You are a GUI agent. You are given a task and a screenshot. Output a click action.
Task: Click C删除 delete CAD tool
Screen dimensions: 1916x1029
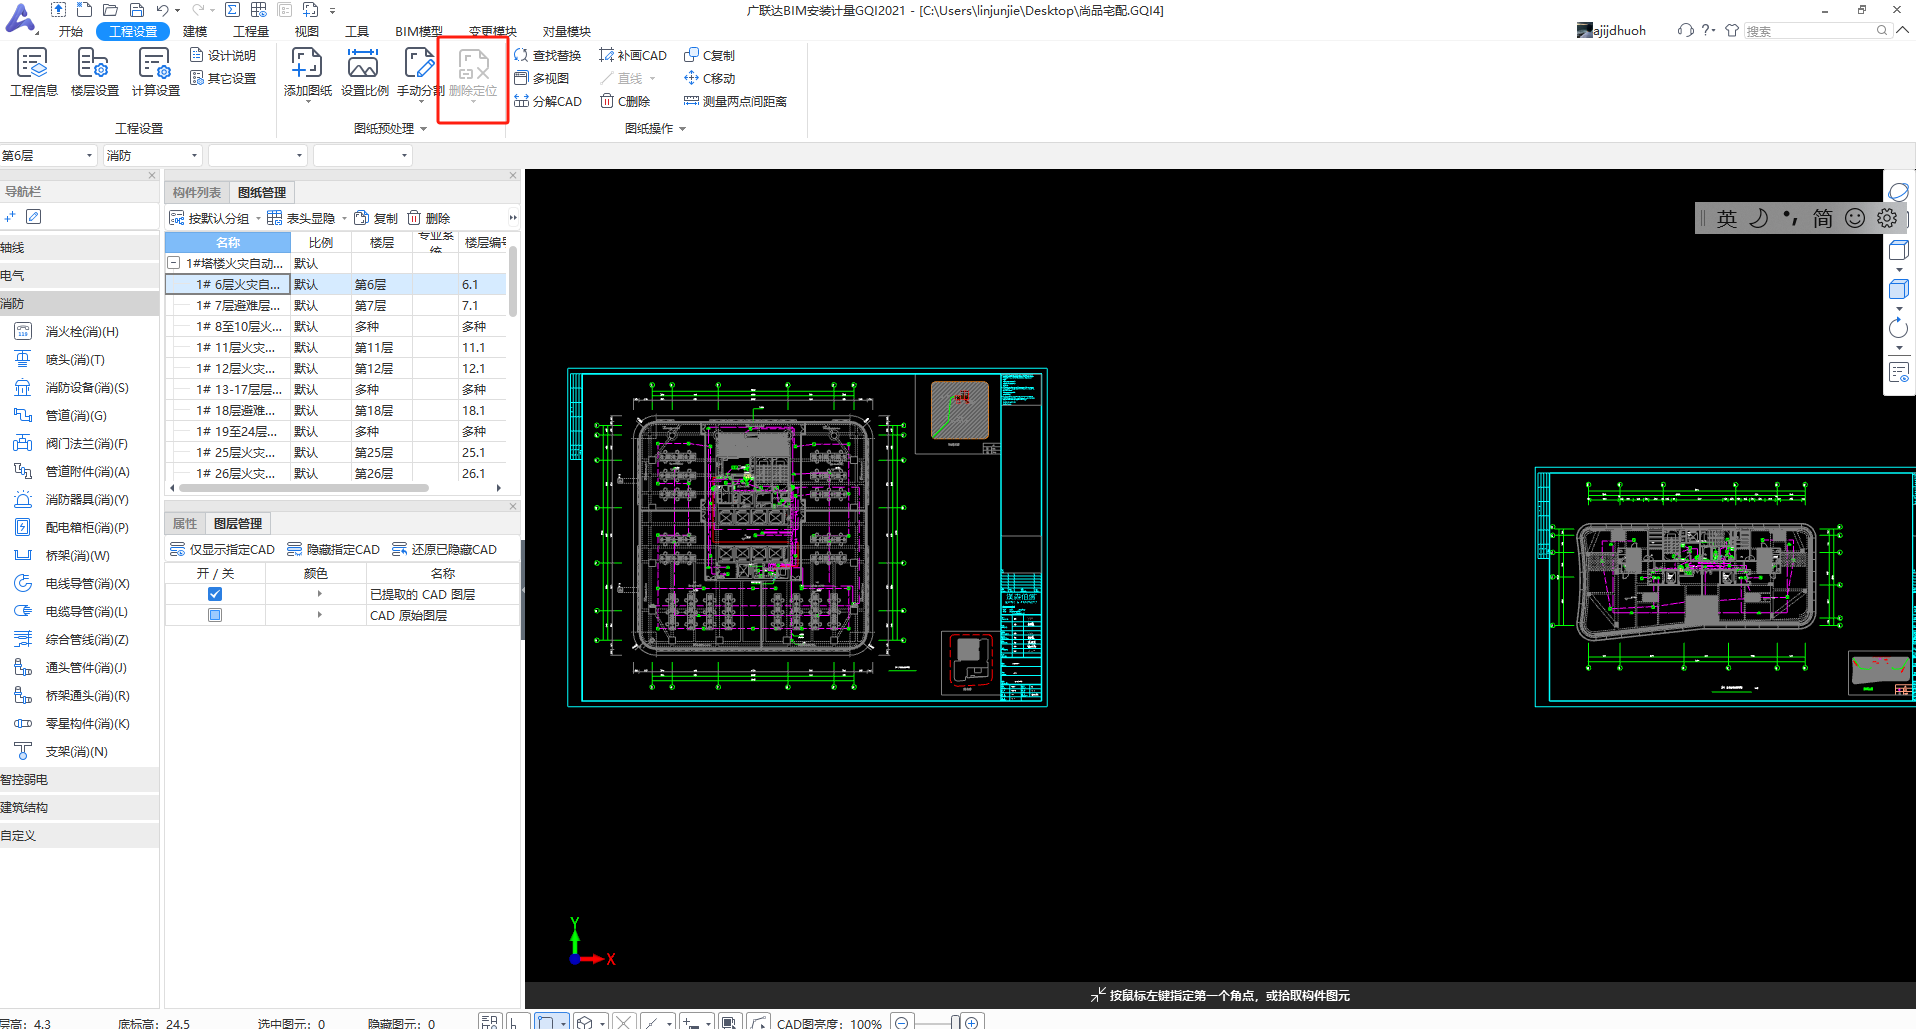625,101
